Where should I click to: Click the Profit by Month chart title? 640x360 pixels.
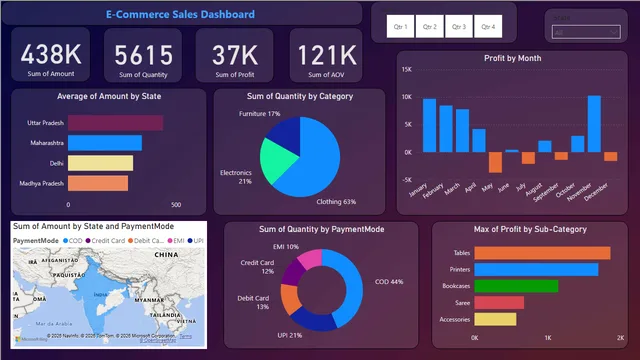pyautogui.click(x=513, y=58)
